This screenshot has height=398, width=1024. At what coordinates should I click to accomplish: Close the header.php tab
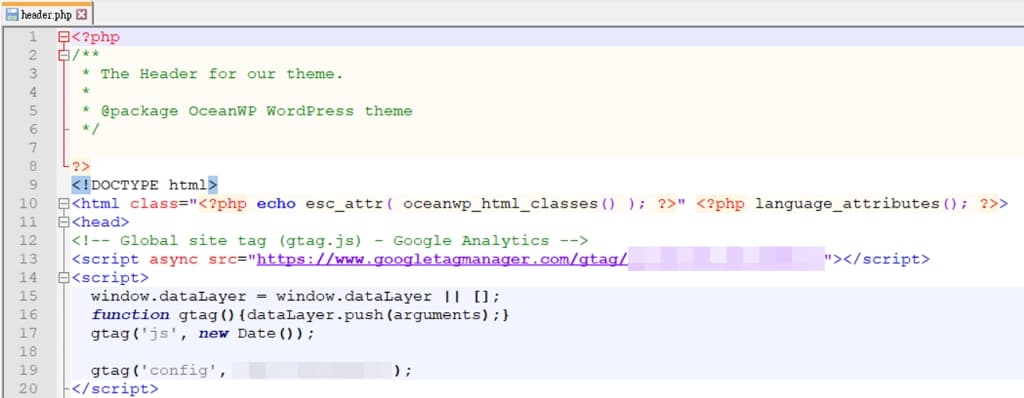(x=81, y=14)
